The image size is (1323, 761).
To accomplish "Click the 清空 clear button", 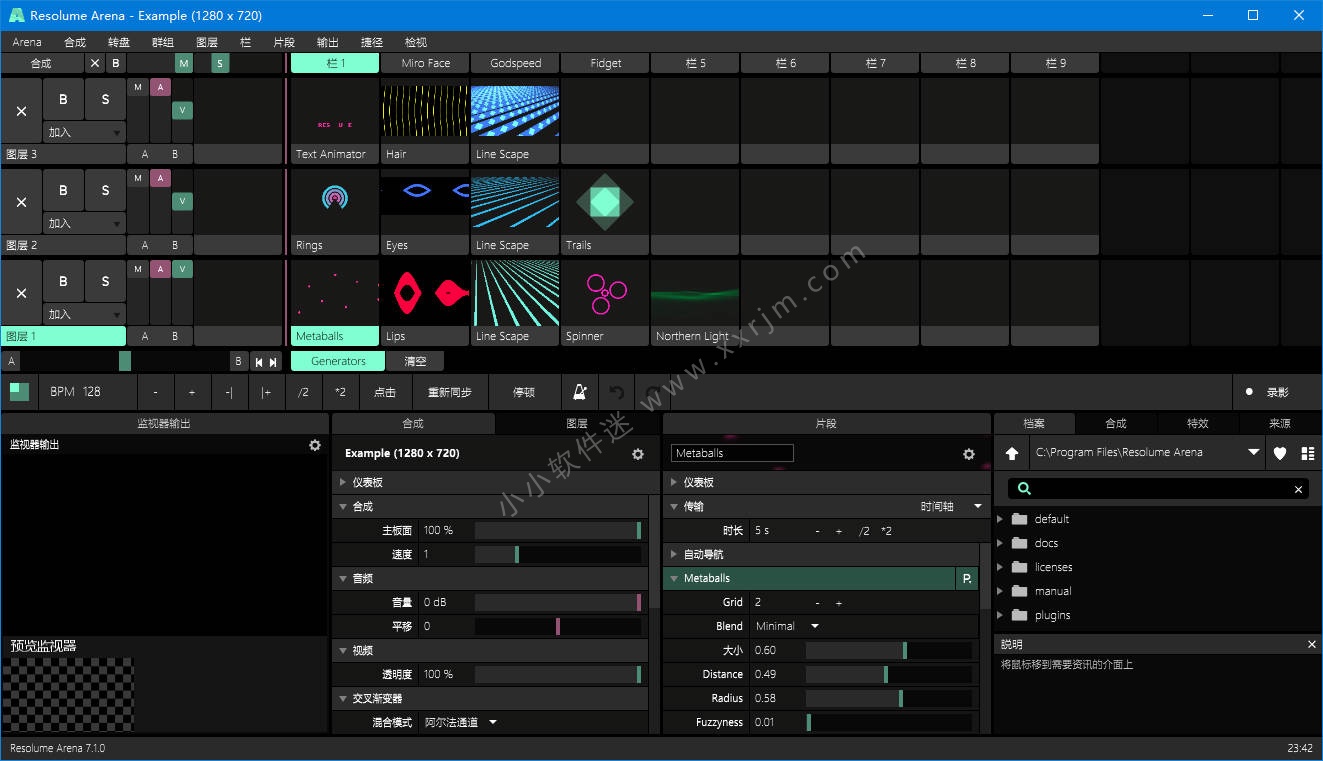I will click(415, 362).
